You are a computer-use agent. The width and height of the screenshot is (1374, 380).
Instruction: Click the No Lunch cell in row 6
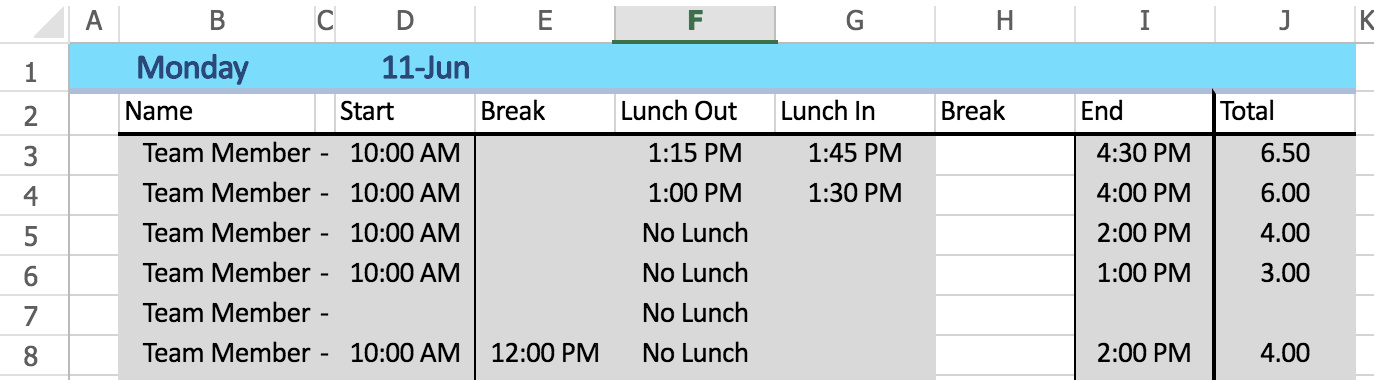point(695,273)
